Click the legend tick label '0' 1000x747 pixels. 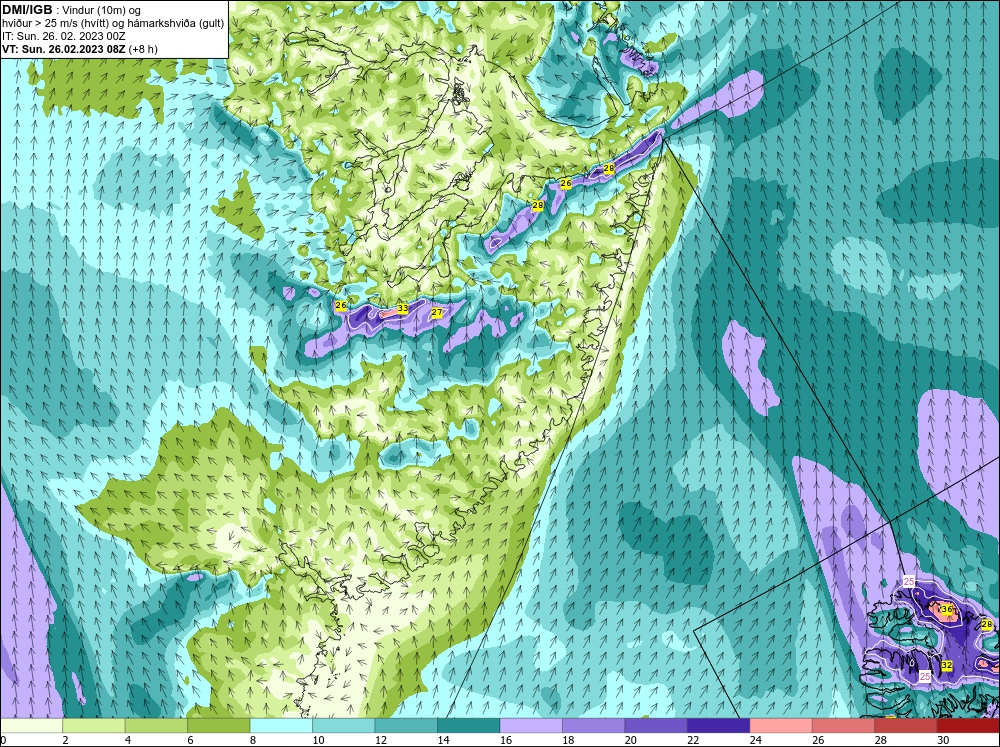click(x=3, y=739)
